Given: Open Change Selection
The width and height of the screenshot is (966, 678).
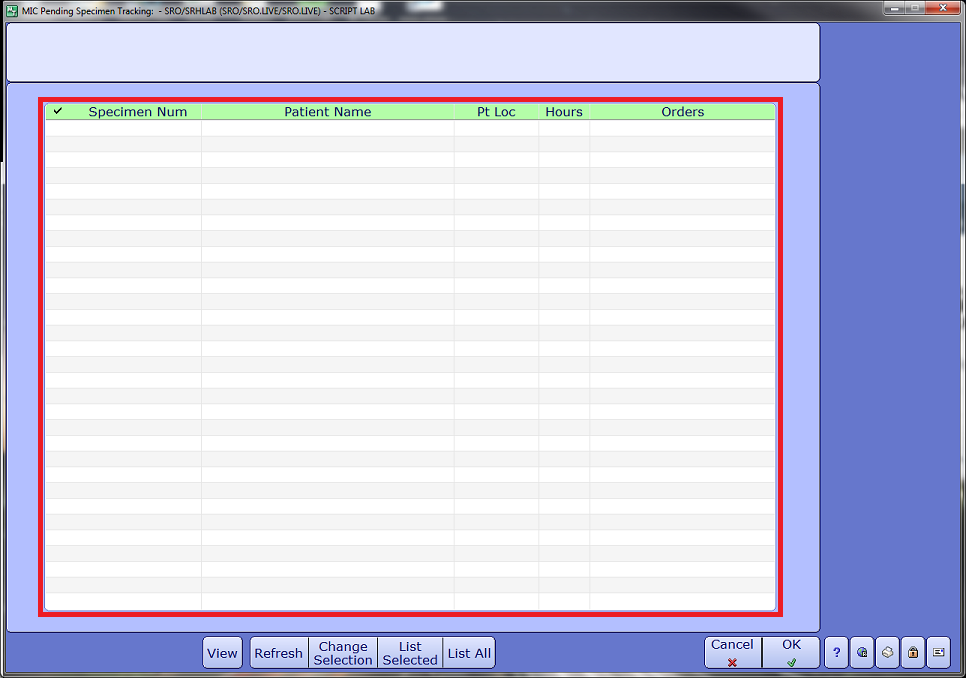Looking at the screenshot, I should click(343, 653).
